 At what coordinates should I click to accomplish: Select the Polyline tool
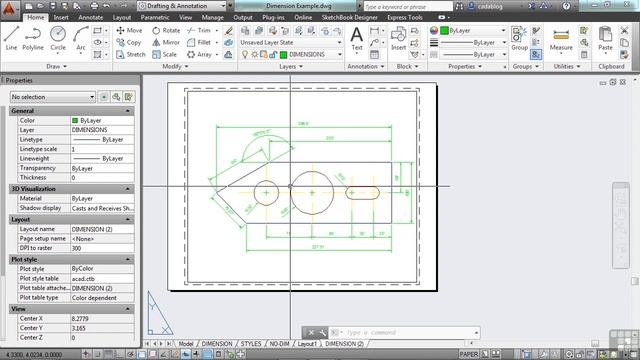click(33, 38)
